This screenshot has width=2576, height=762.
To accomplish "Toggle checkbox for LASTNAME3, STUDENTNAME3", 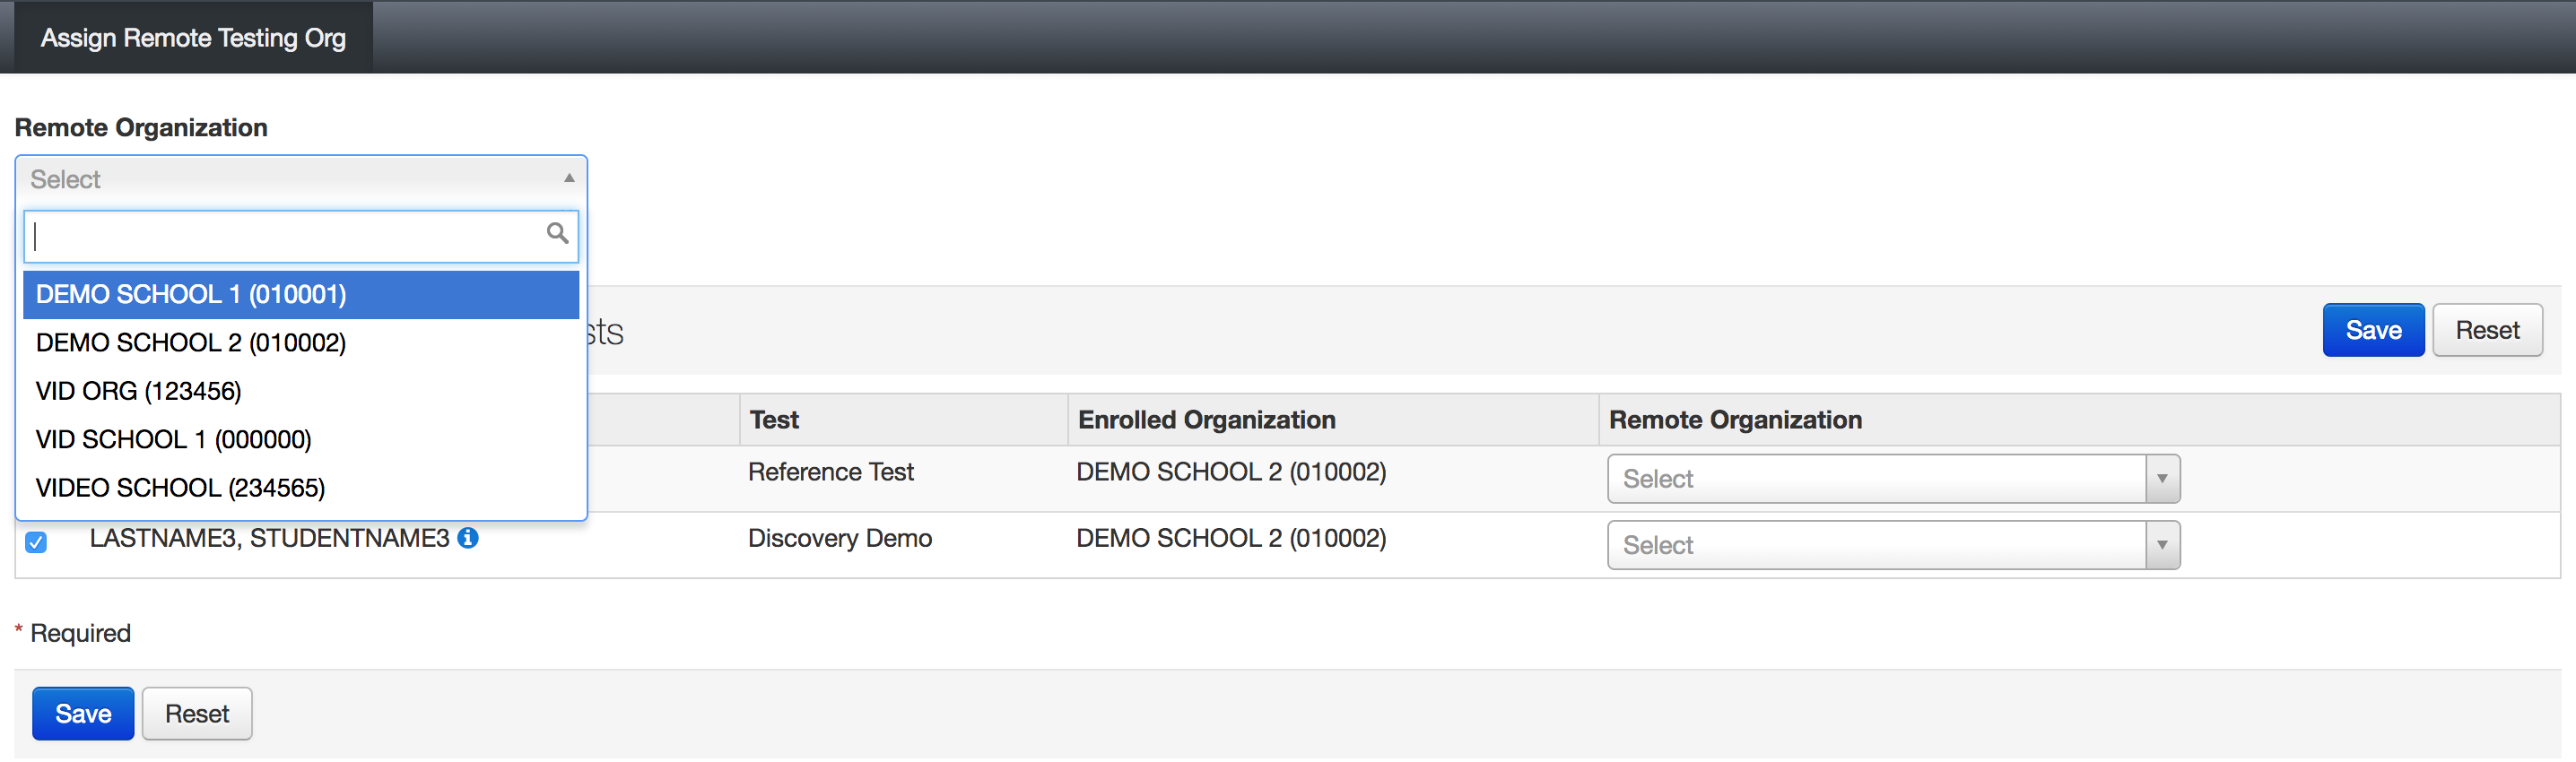I will tap(36, 542).
